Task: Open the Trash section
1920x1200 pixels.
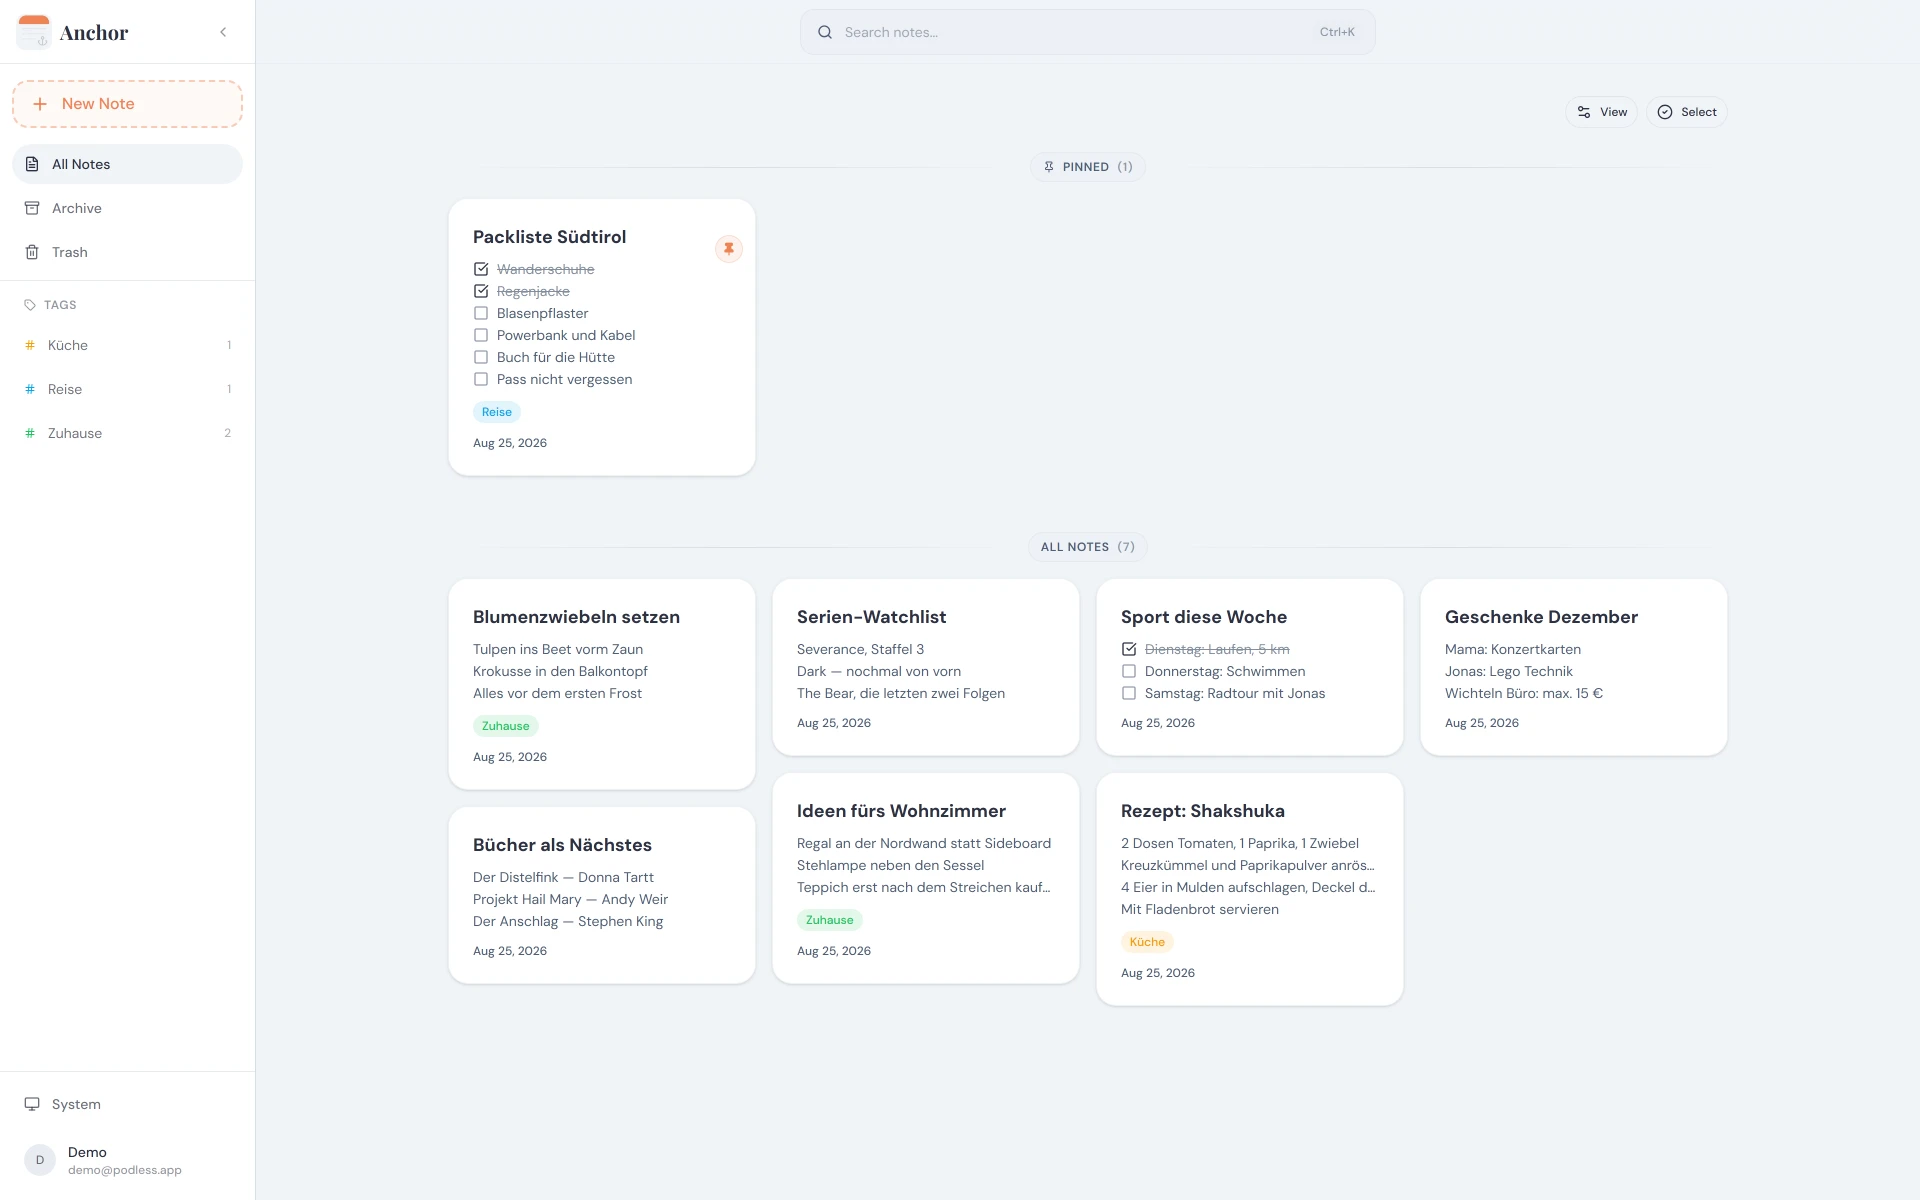Action: pos(127,252)
